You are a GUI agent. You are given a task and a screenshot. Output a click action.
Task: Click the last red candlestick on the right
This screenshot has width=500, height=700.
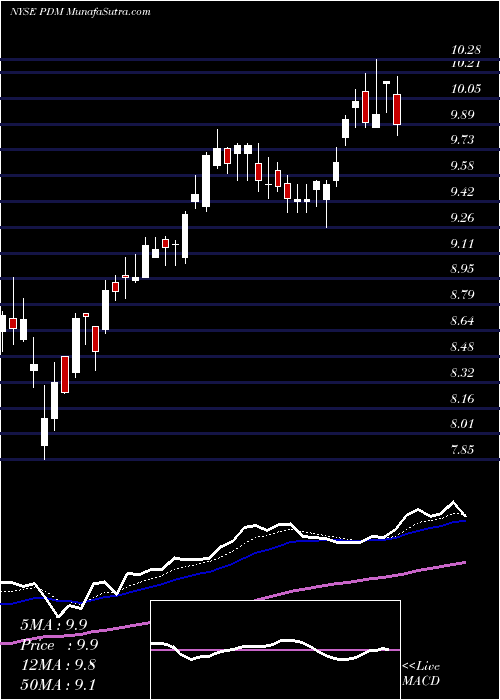397,107
